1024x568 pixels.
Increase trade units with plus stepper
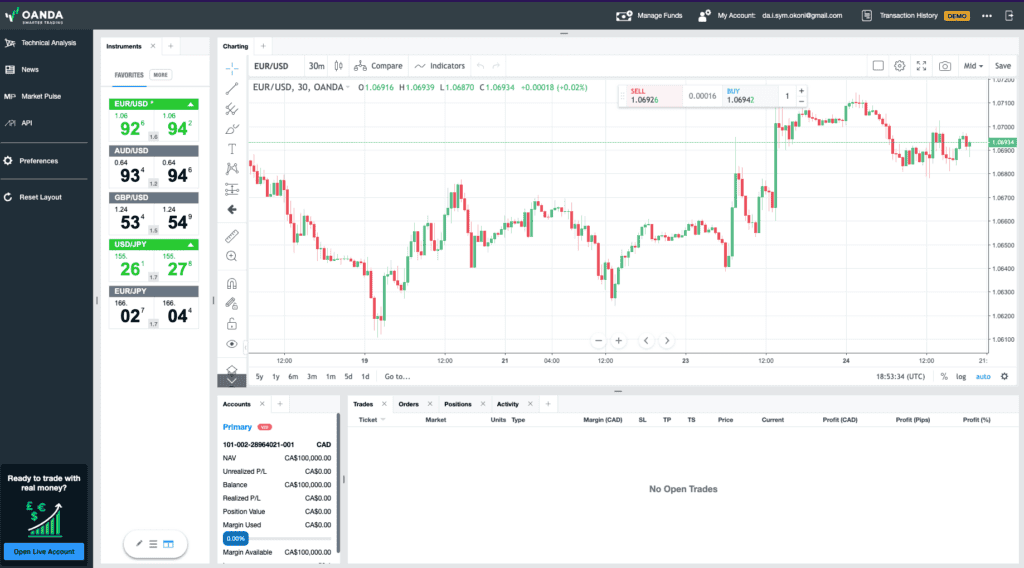801,91
